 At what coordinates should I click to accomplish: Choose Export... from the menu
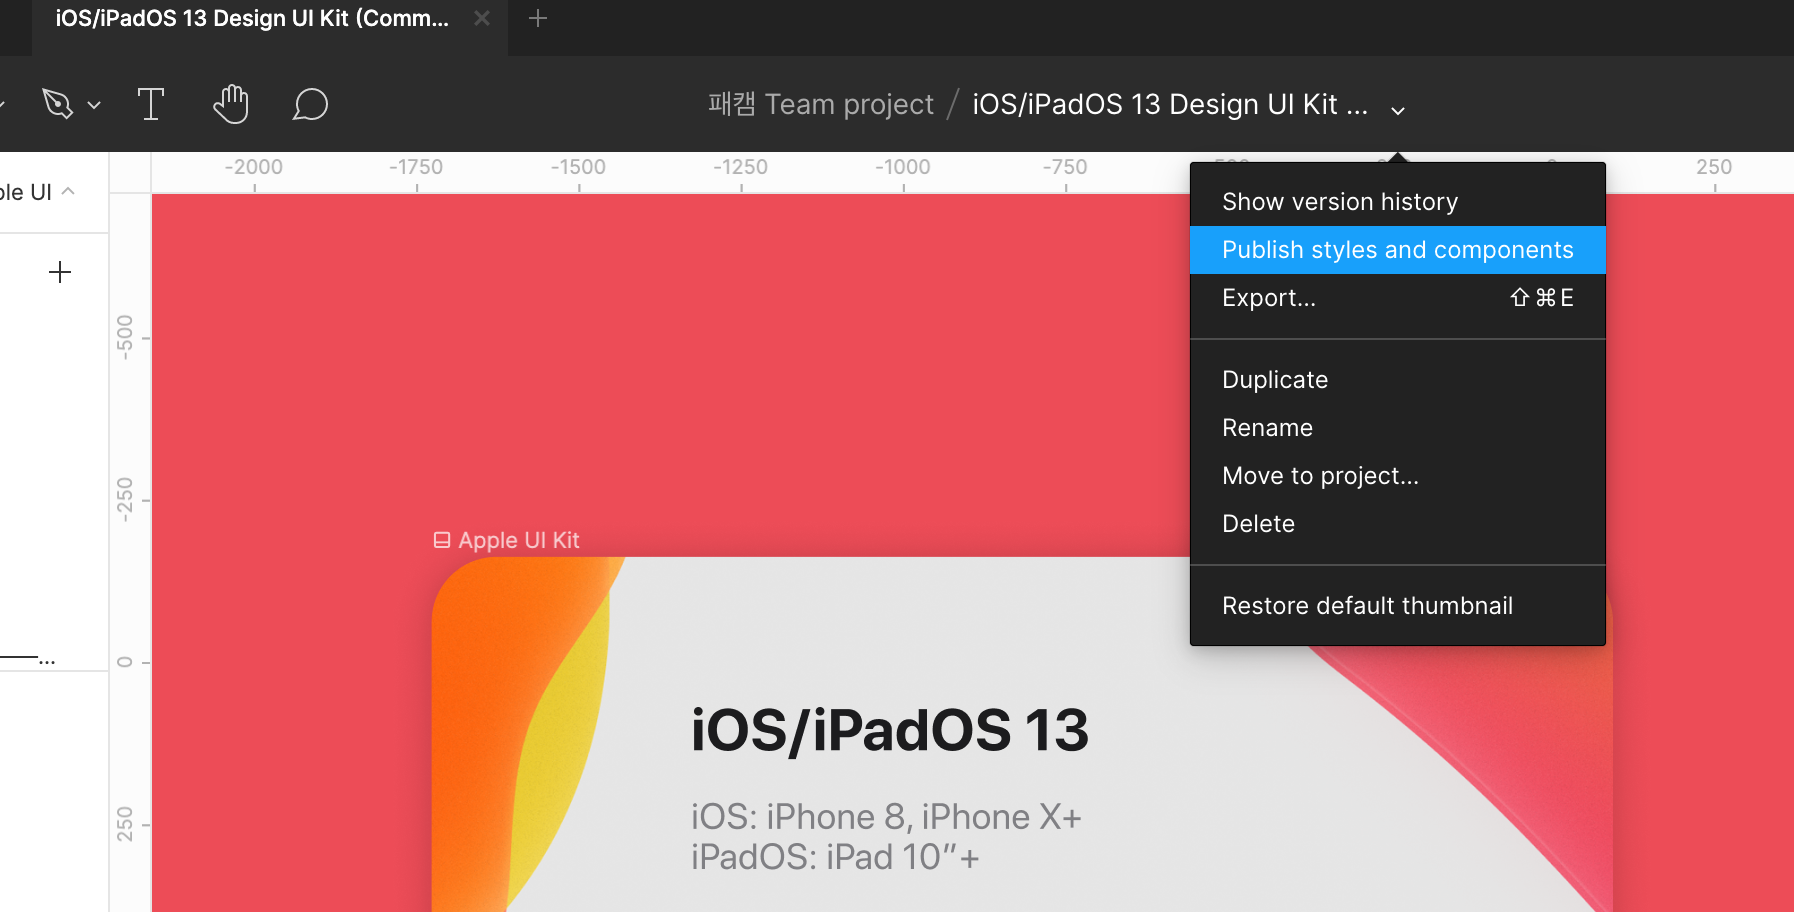click(x=1398, y=298)
